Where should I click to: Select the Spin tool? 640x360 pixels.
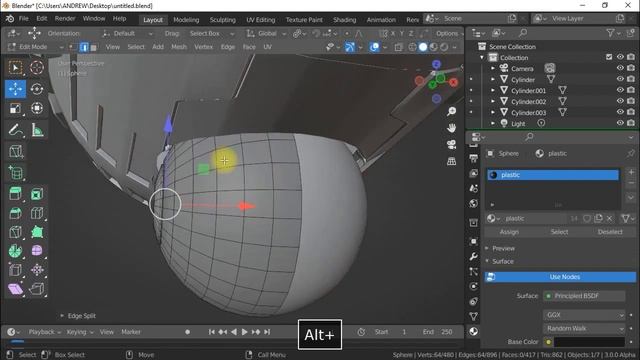(15, 250)
